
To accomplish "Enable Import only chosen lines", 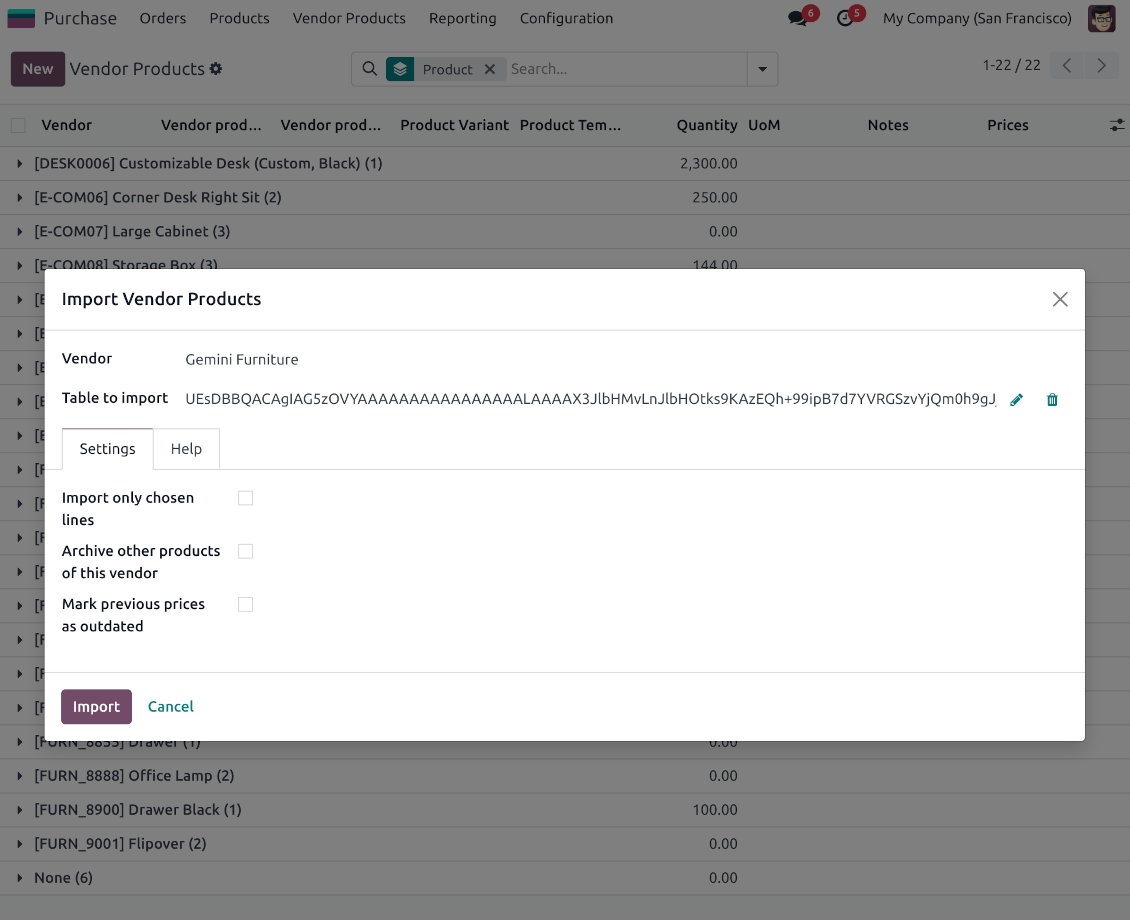I will tap(245, 497).
